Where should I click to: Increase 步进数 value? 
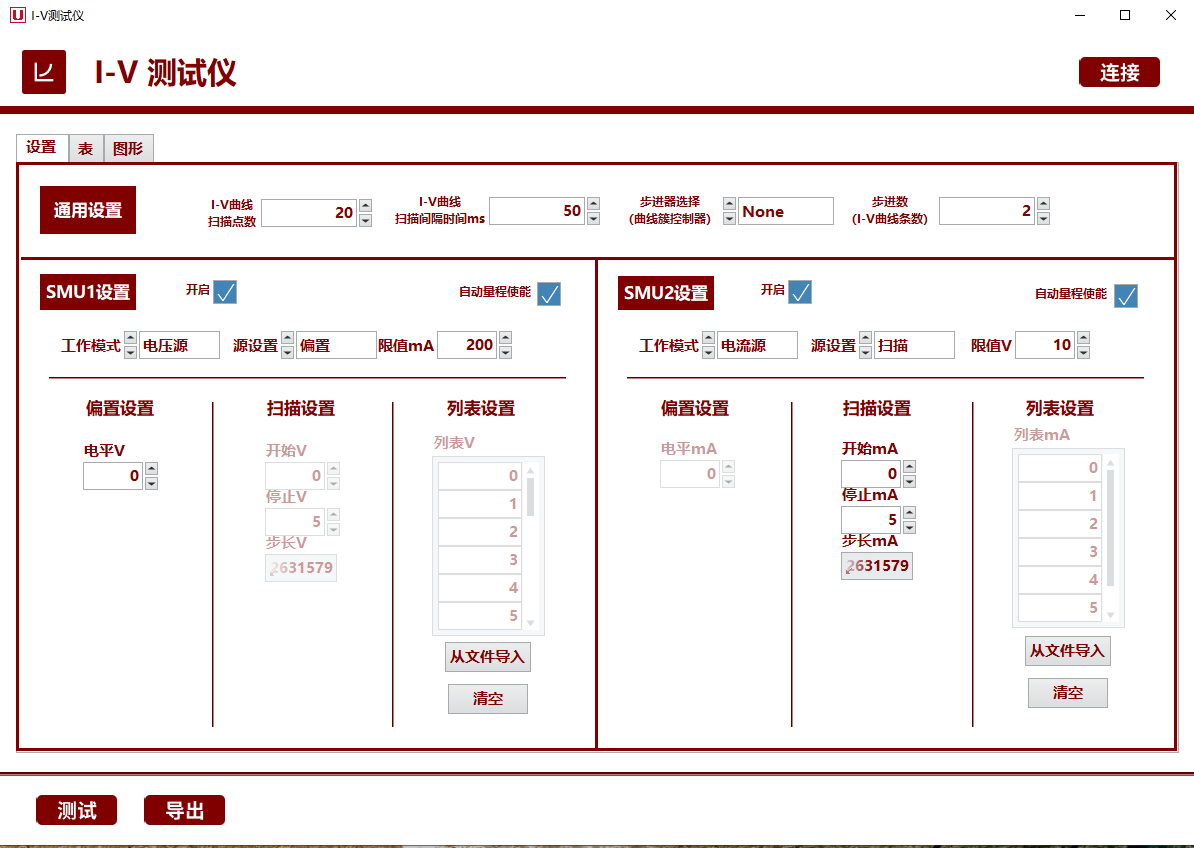coord(1043,203)
